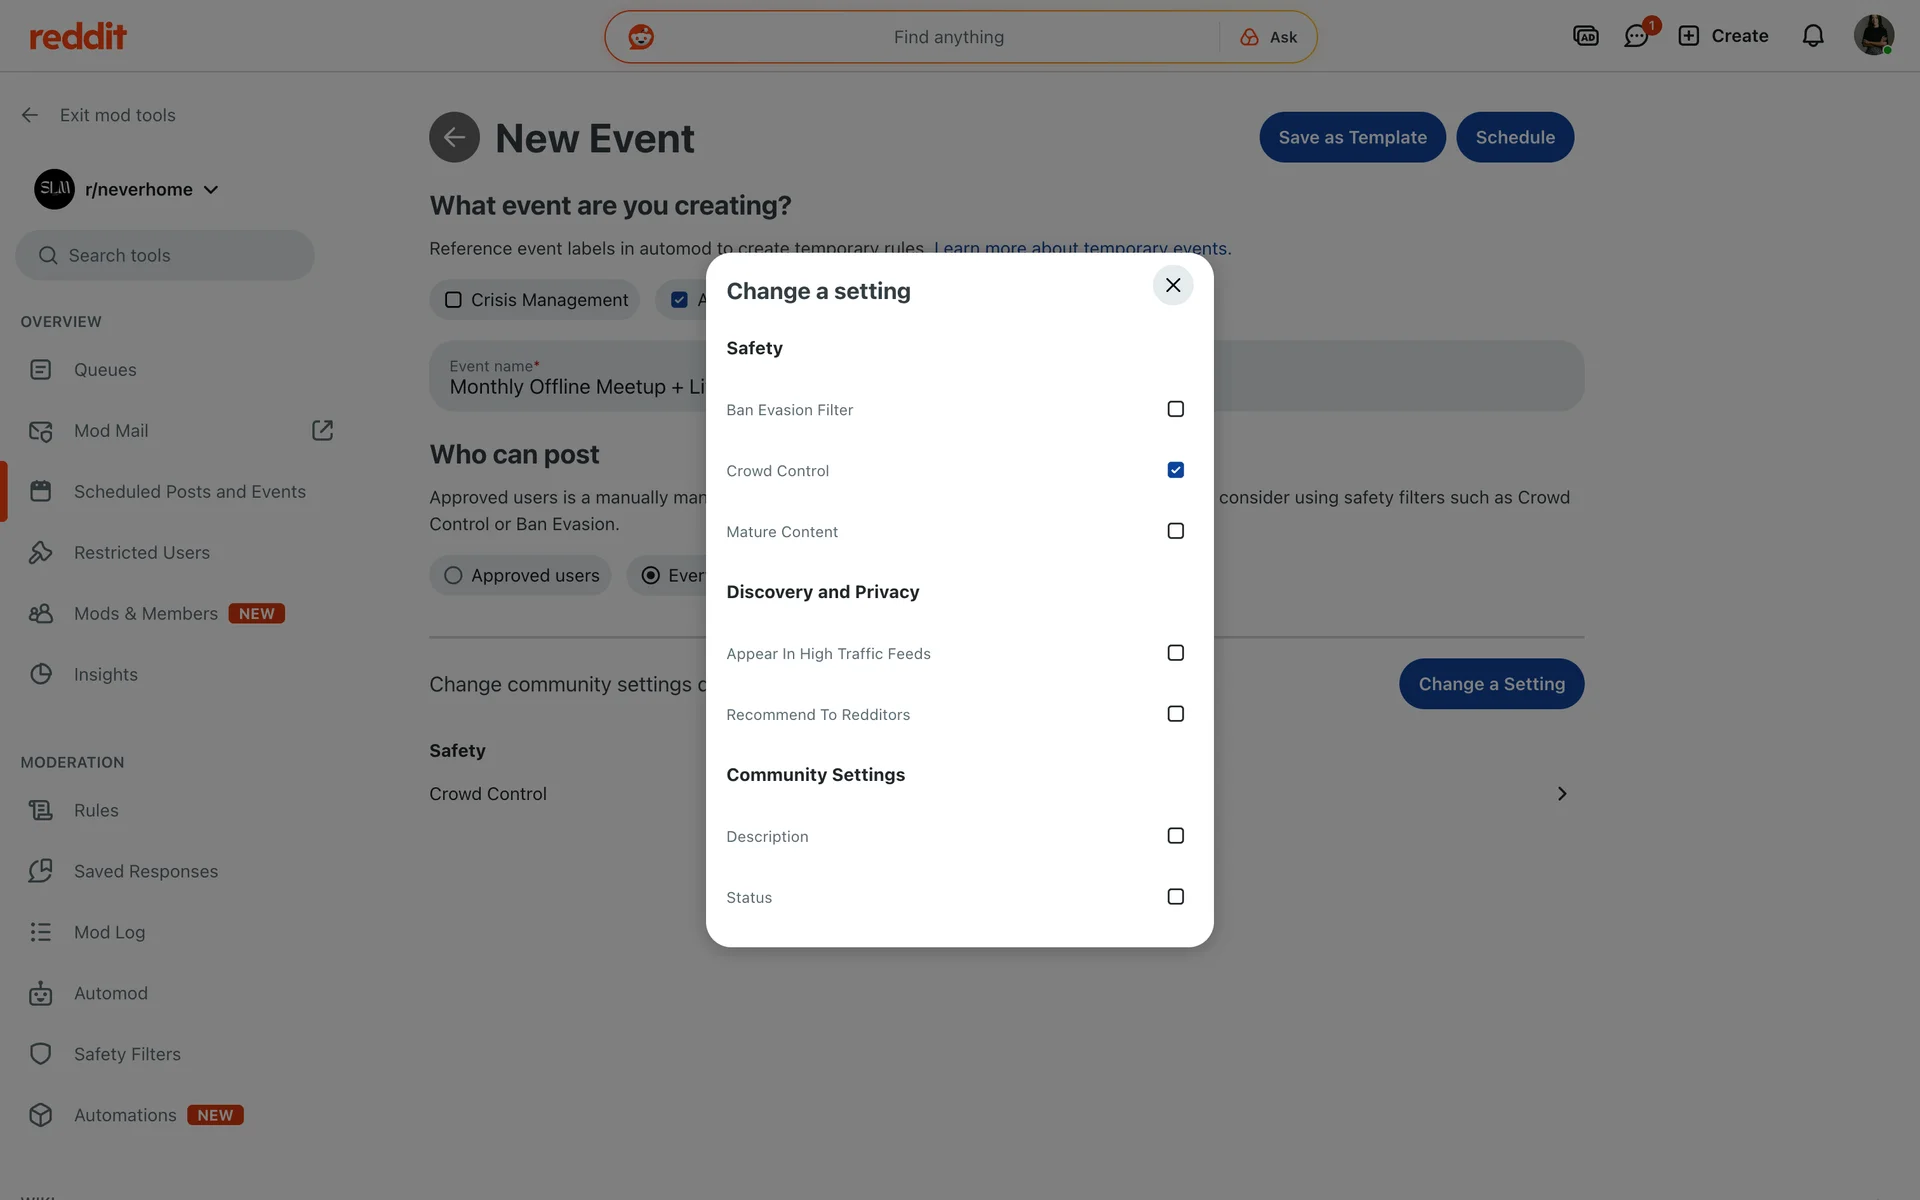Open the chat messages icon
The width and height of the screenshot is (1920, 1200).
[1636, 36]
